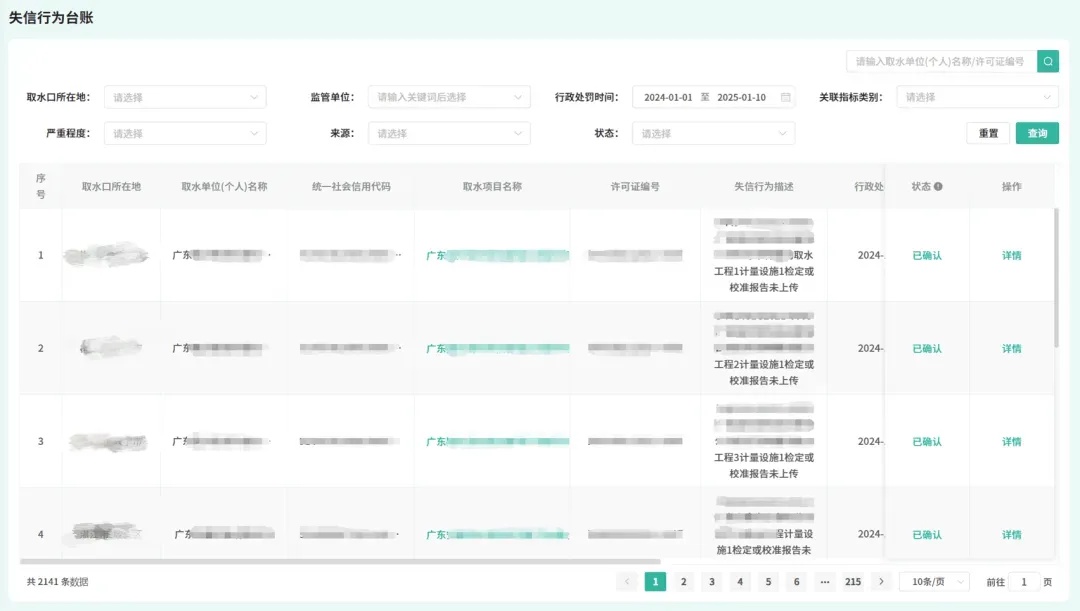Image resolution: width=1080 pixels, height=611 pixels.
Task: Click the 失信行为台账 page title
Action: 51,18
